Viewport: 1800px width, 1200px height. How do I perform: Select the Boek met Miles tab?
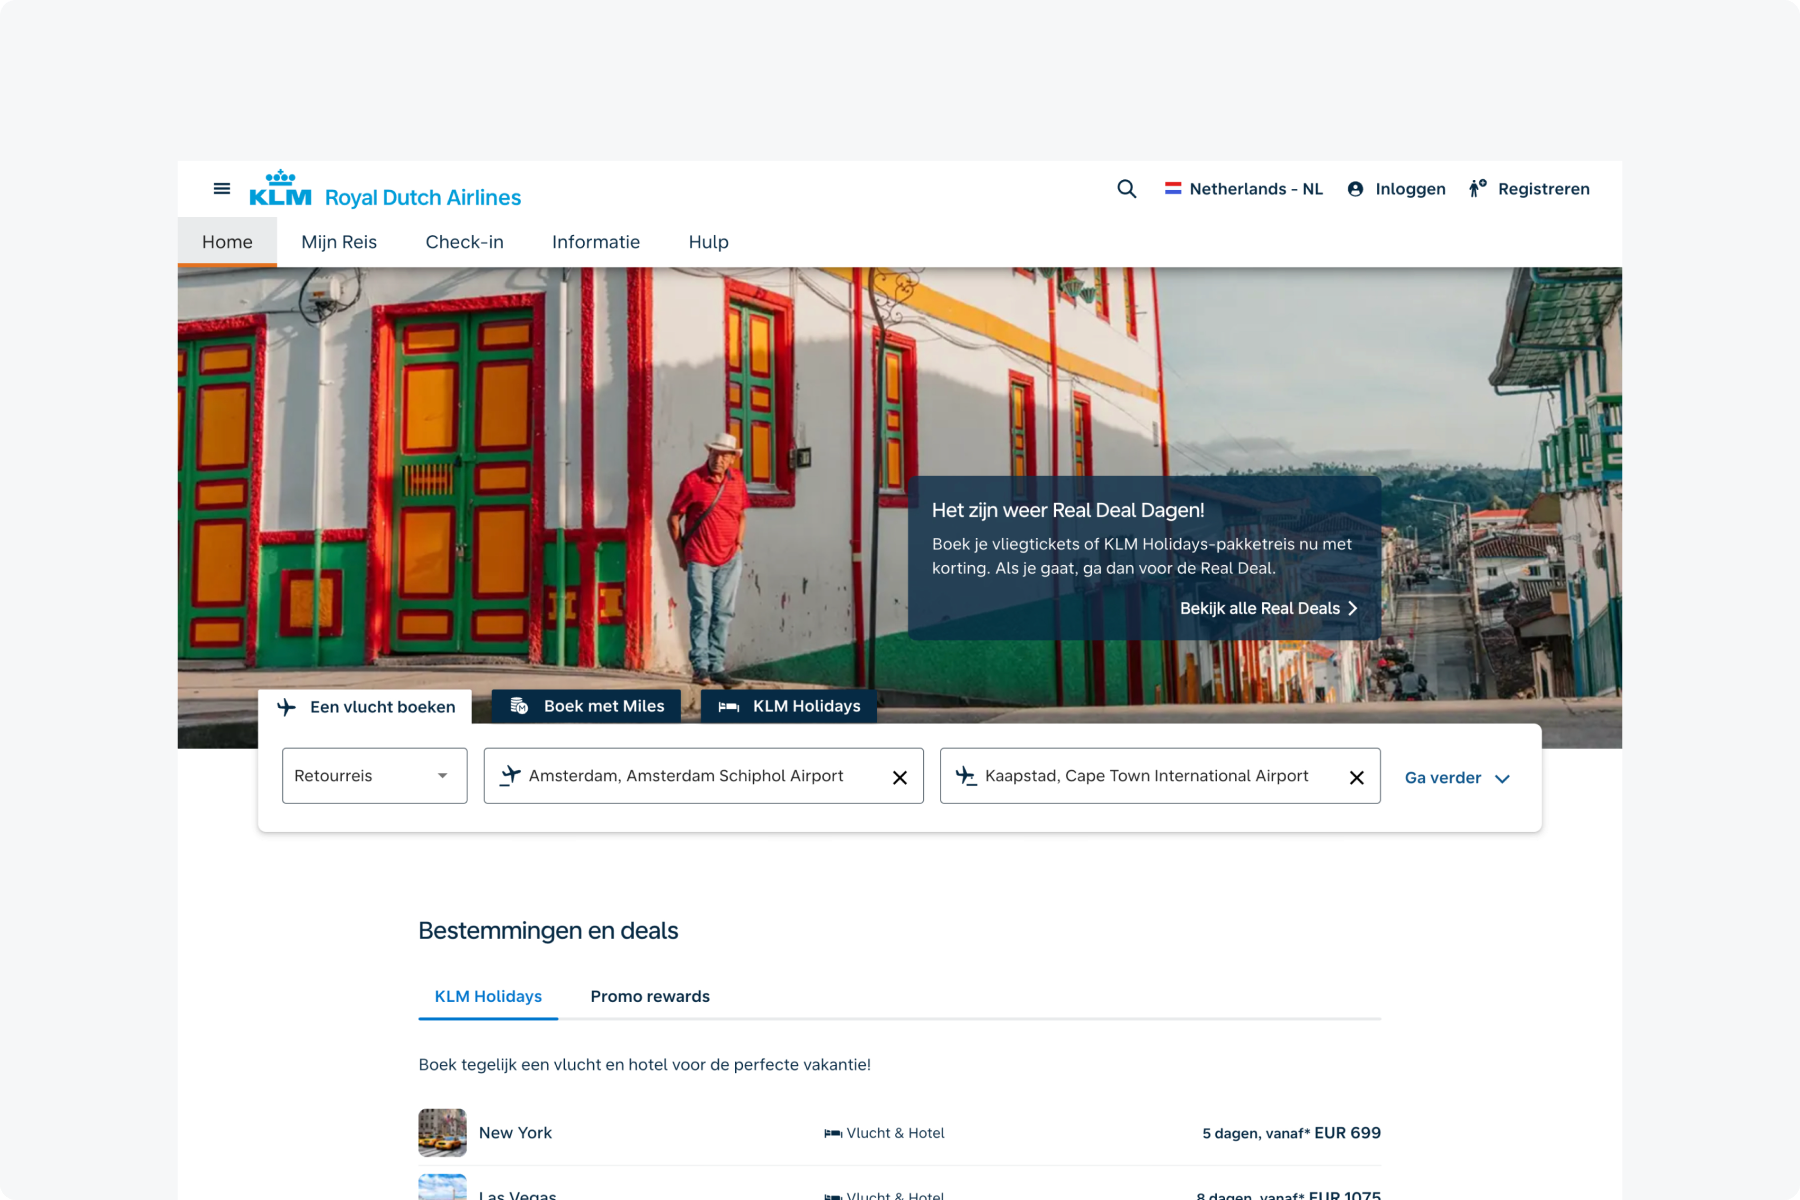[x=586, y=706]
